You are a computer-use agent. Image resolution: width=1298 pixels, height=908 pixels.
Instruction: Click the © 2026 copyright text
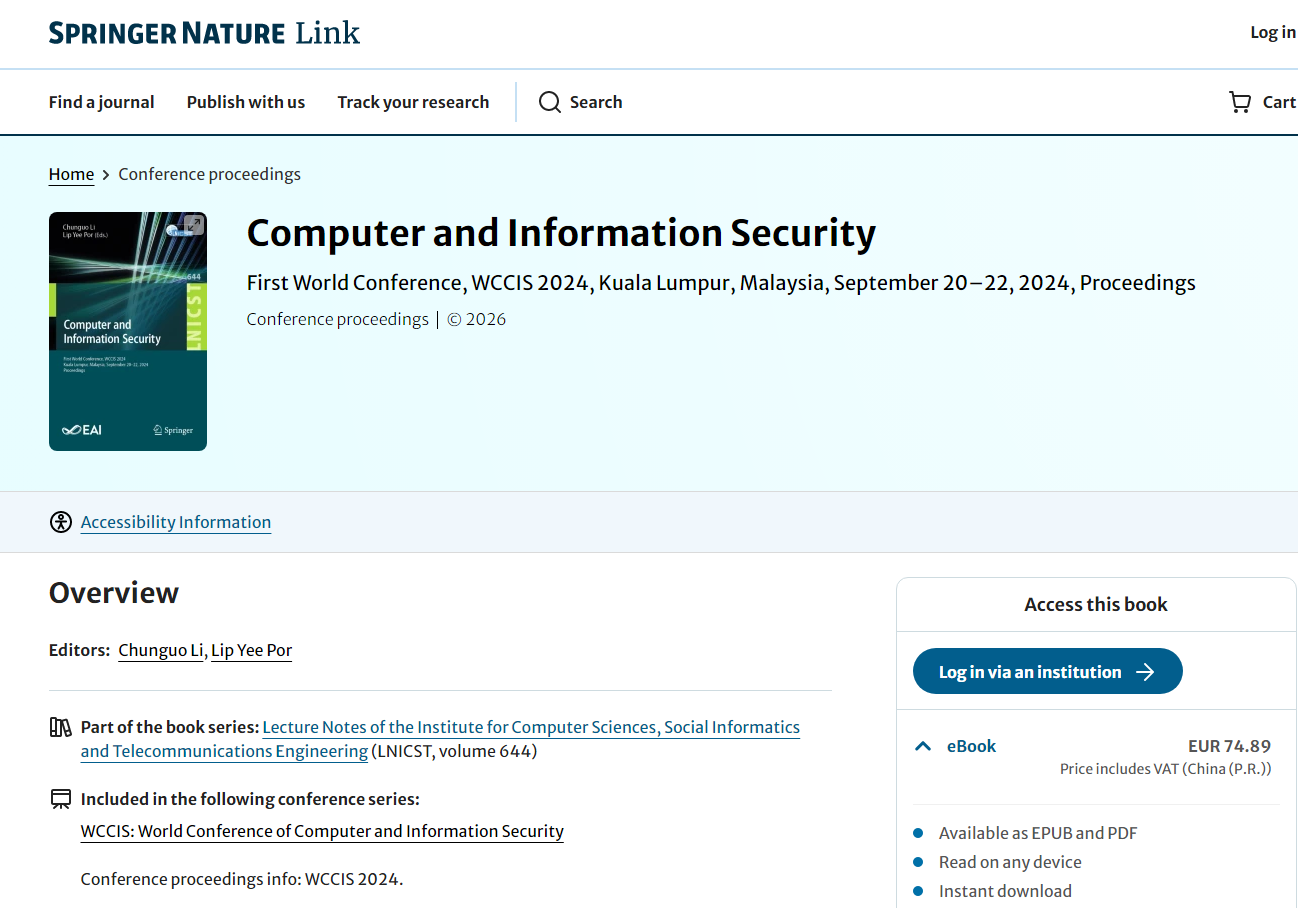(476, 320)
